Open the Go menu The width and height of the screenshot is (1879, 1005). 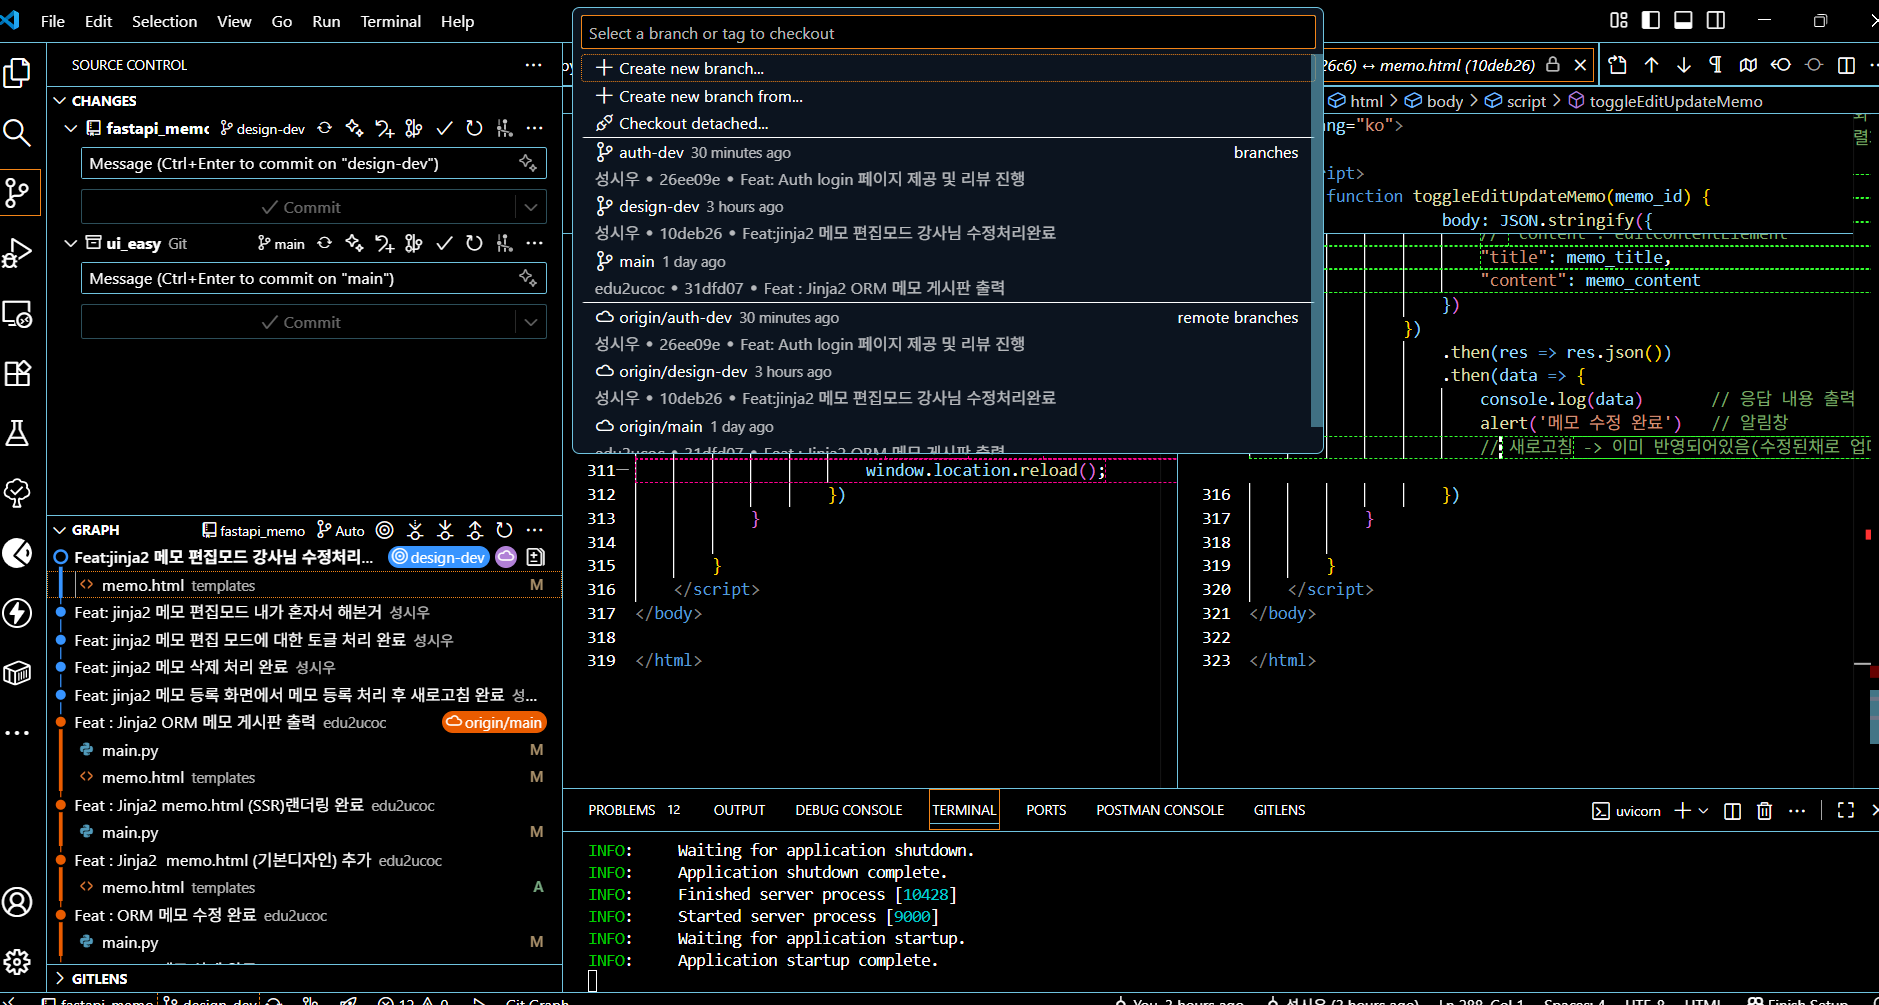click(x=282, y=21)
